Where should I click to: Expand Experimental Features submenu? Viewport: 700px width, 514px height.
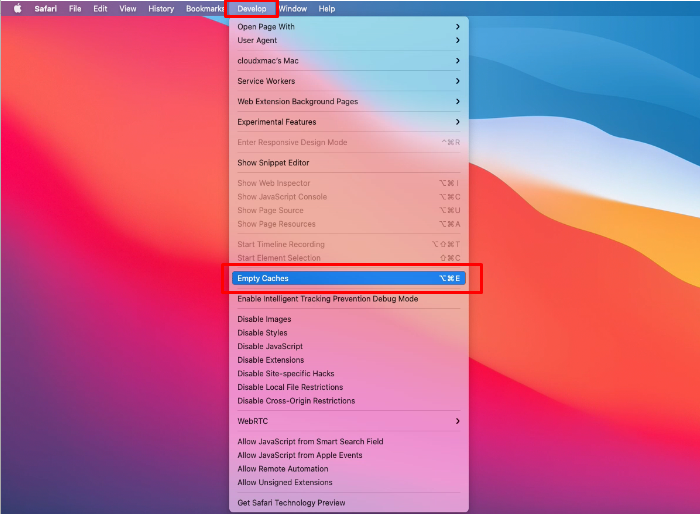(x=349, y=122)
